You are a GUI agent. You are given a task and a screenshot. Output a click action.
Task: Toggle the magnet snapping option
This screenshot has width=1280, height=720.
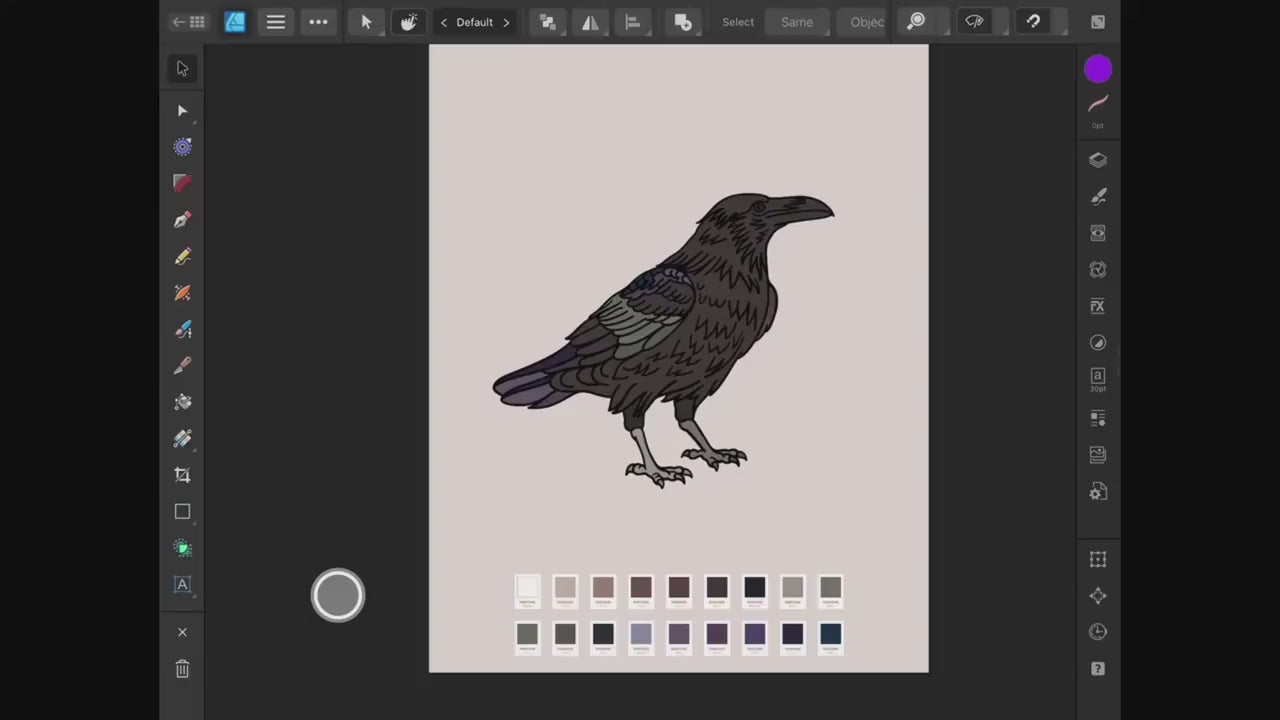[x=1033, y=22]
